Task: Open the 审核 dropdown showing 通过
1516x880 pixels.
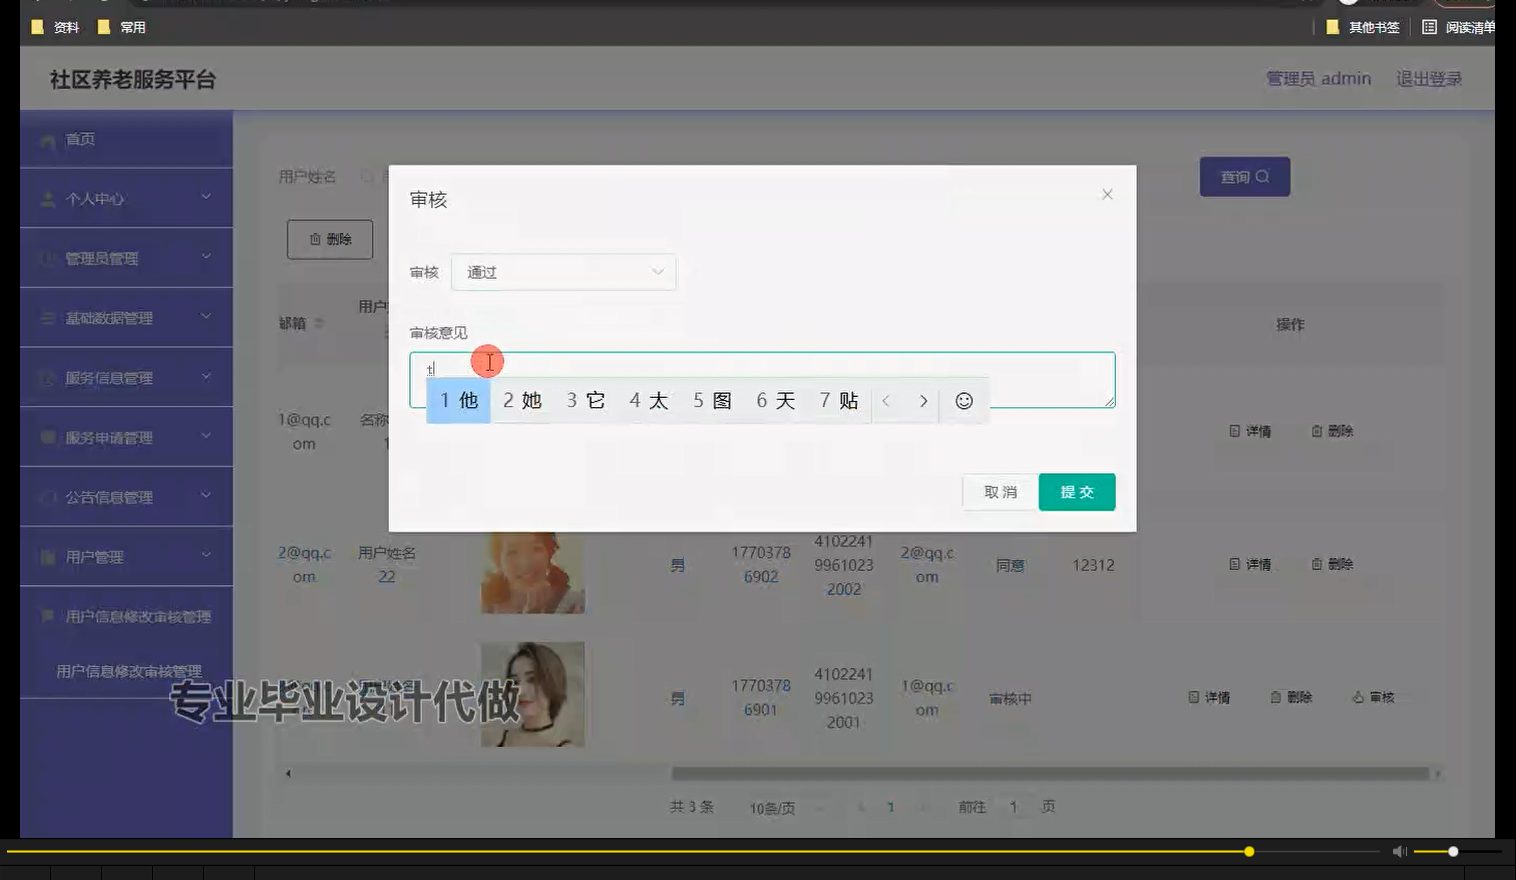Action: [x=563, y=272]
